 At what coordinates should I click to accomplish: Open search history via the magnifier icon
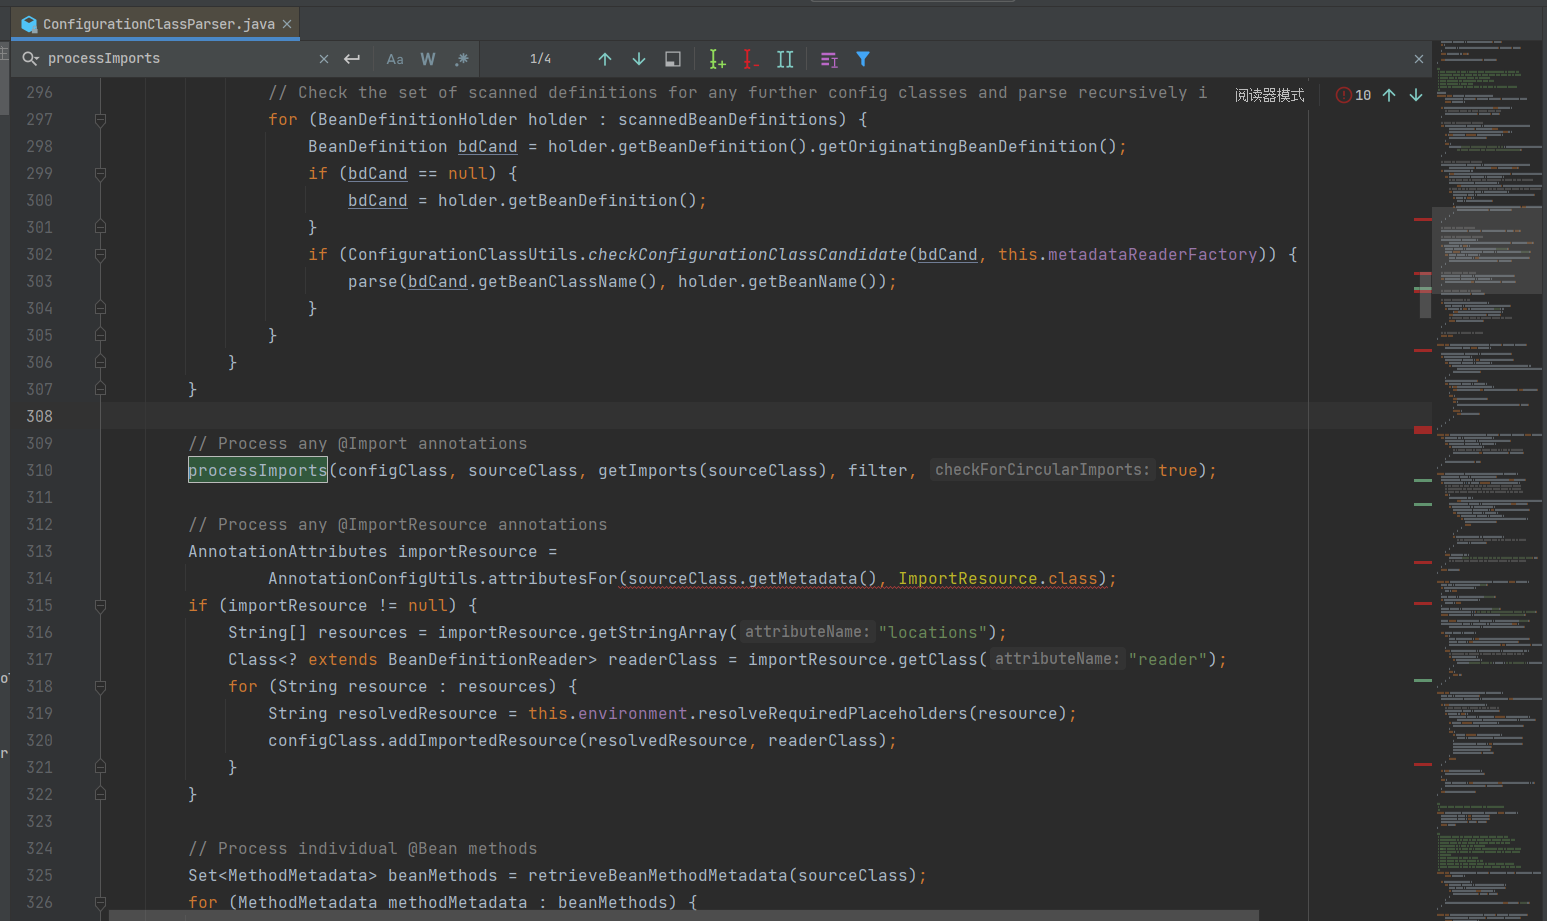[x=30, y=59]
